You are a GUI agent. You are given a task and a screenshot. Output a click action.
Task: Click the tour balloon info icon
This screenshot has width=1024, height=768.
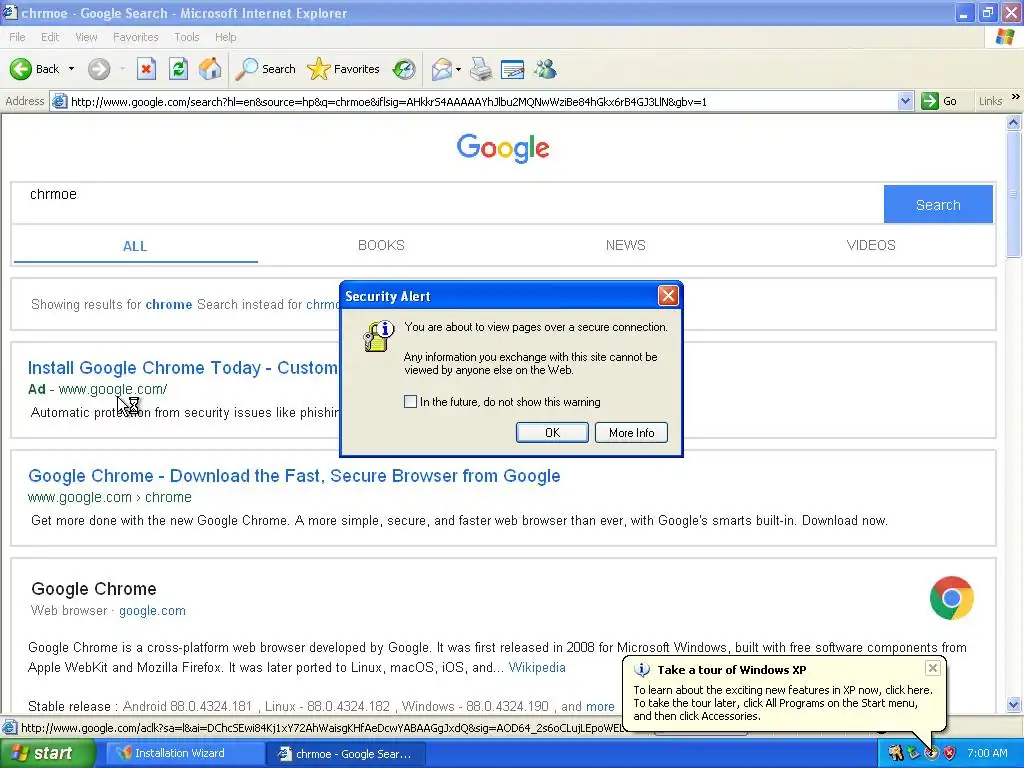pyautogui.click(x=642, y=669)
